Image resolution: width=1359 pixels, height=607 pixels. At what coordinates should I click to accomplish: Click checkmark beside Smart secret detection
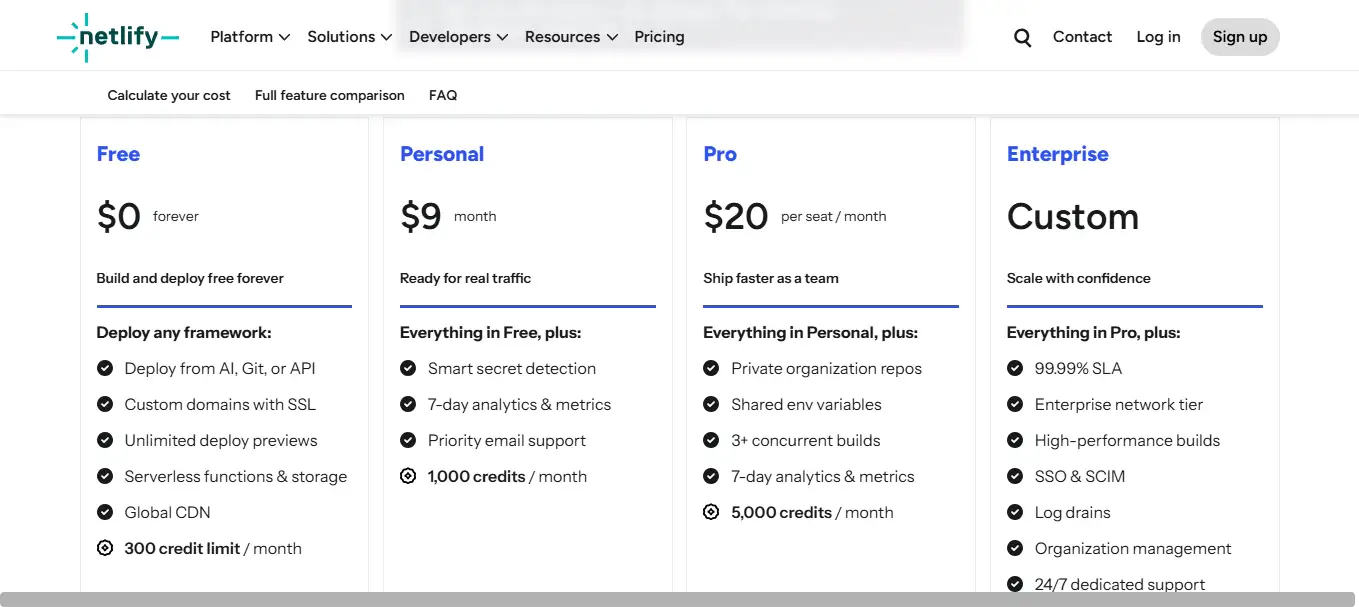pos(408,368)
